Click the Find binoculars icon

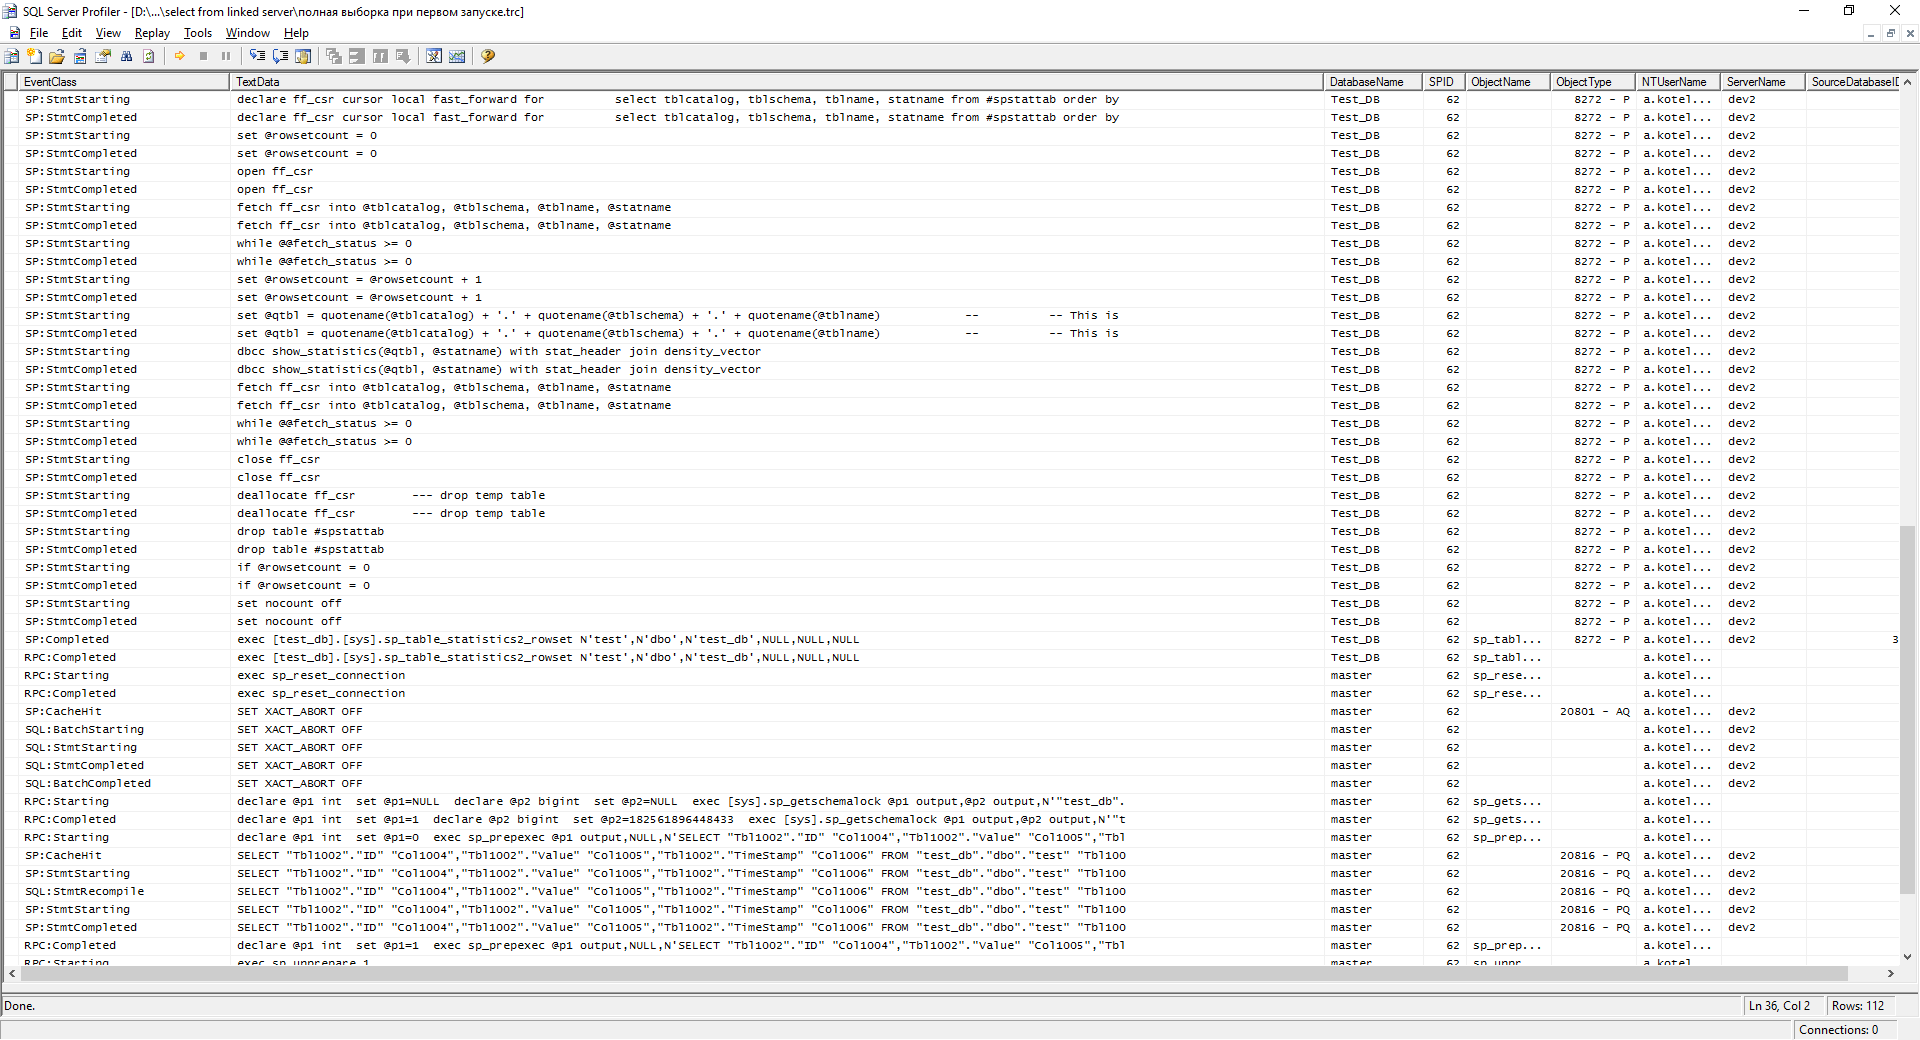click(x=126, y=56)
